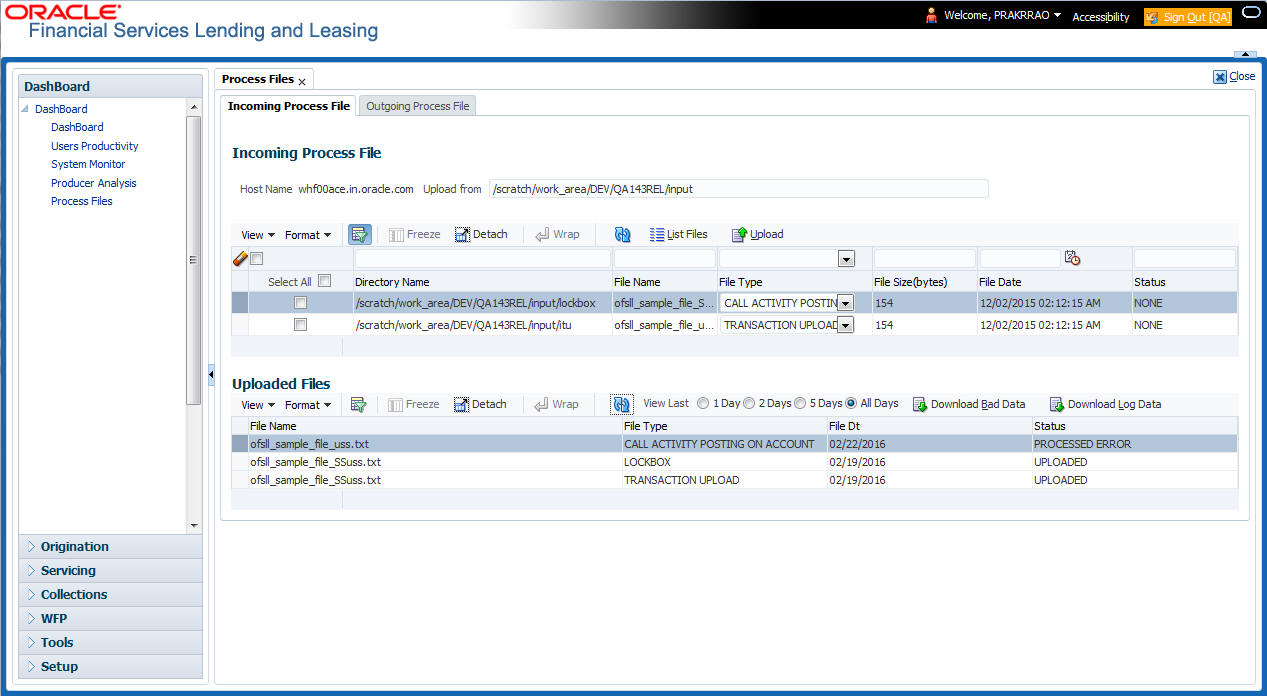Open the CALL ACTIVITY POSTING file type dropdown
This screenshot has width=1267, height=696.
(846, 302)
